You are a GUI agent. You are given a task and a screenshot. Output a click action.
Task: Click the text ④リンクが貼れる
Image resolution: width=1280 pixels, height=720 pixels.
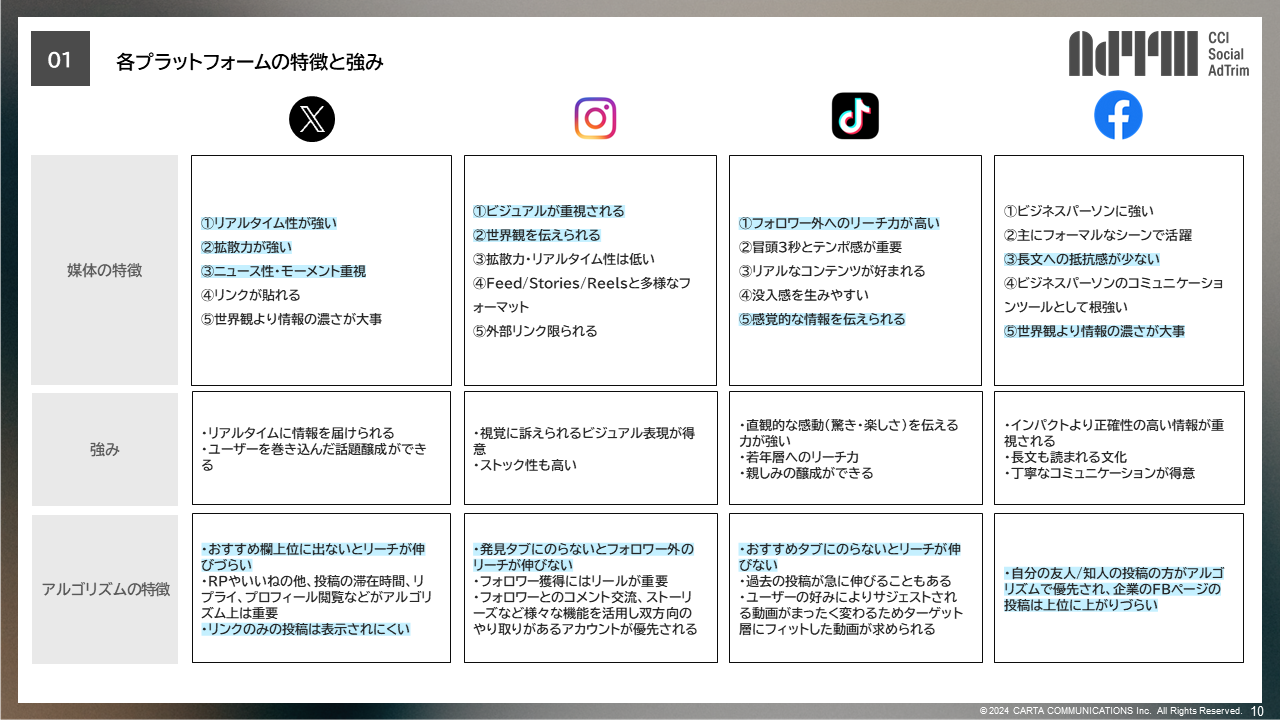coord(250,295)
